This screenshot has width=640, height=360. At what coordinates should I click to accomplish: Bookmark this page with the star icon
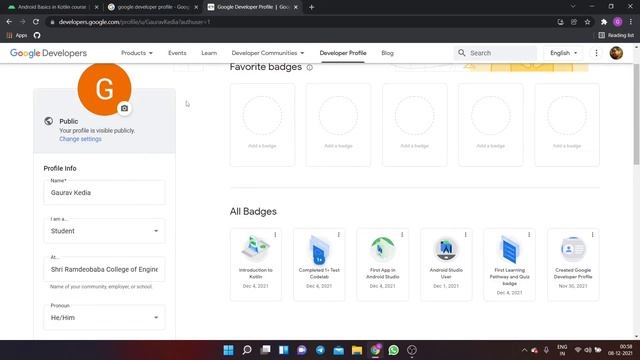coord(587,22)
